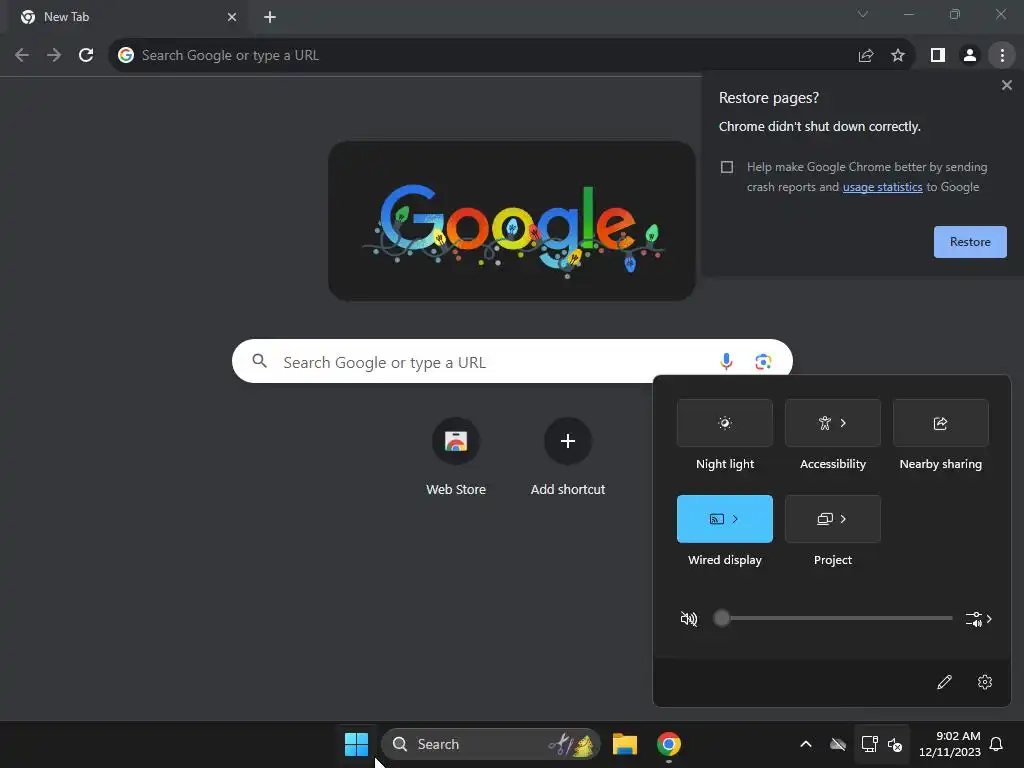Search by image with Google Lens icon
Viewport: 1024px width, 768px height.
pos(763,361)
